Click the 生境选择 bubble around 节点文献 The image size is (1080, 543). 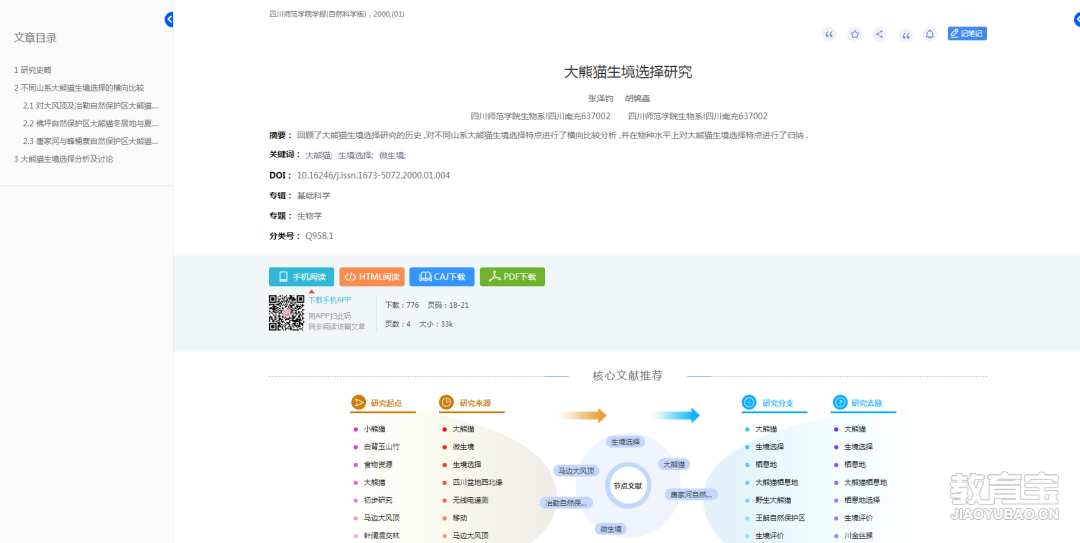625,441
